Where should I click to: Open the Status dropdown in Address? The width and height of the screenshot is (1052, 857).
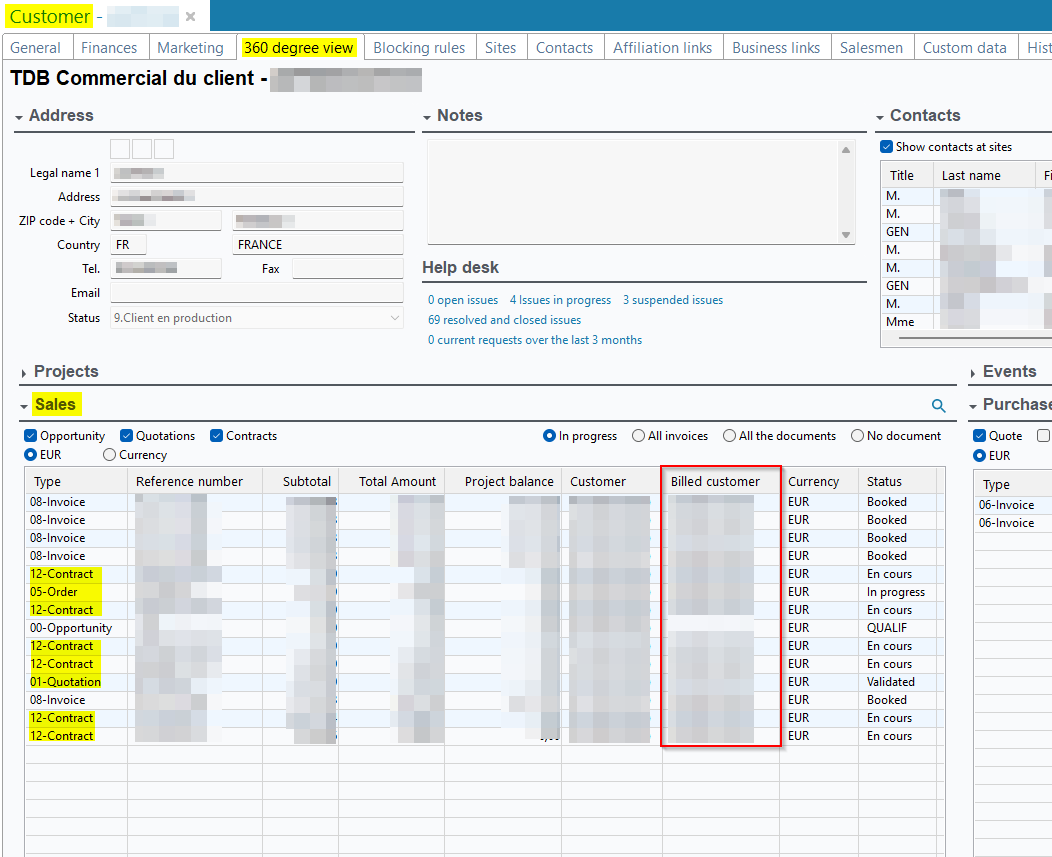[x=394, y=318]
